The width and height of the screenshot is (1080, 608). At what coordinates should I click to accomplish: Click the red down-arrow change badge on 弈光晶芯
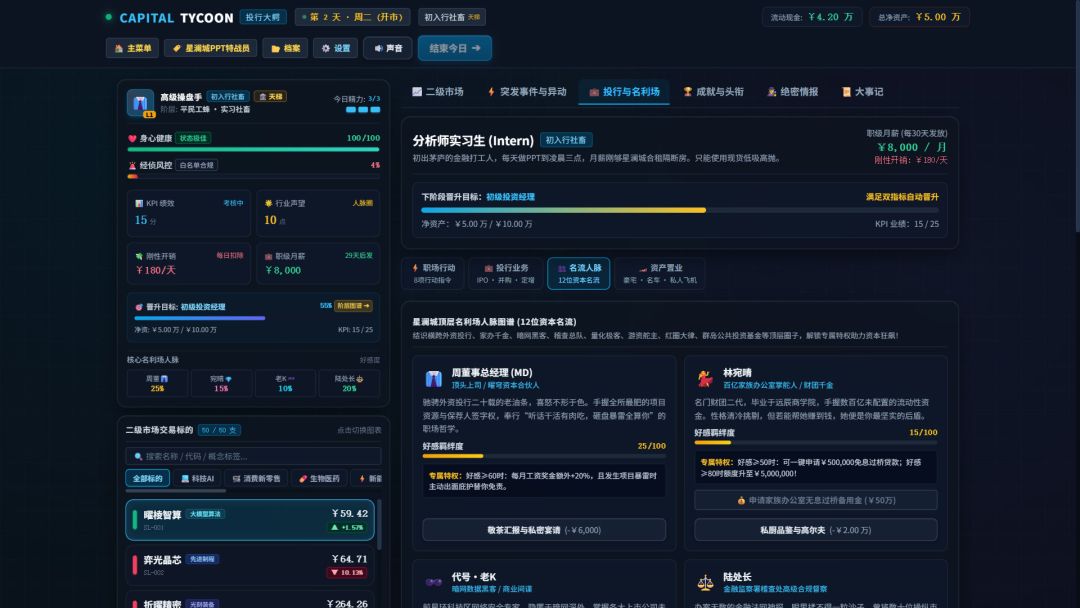pyautogui.click(x=347, y=572)
